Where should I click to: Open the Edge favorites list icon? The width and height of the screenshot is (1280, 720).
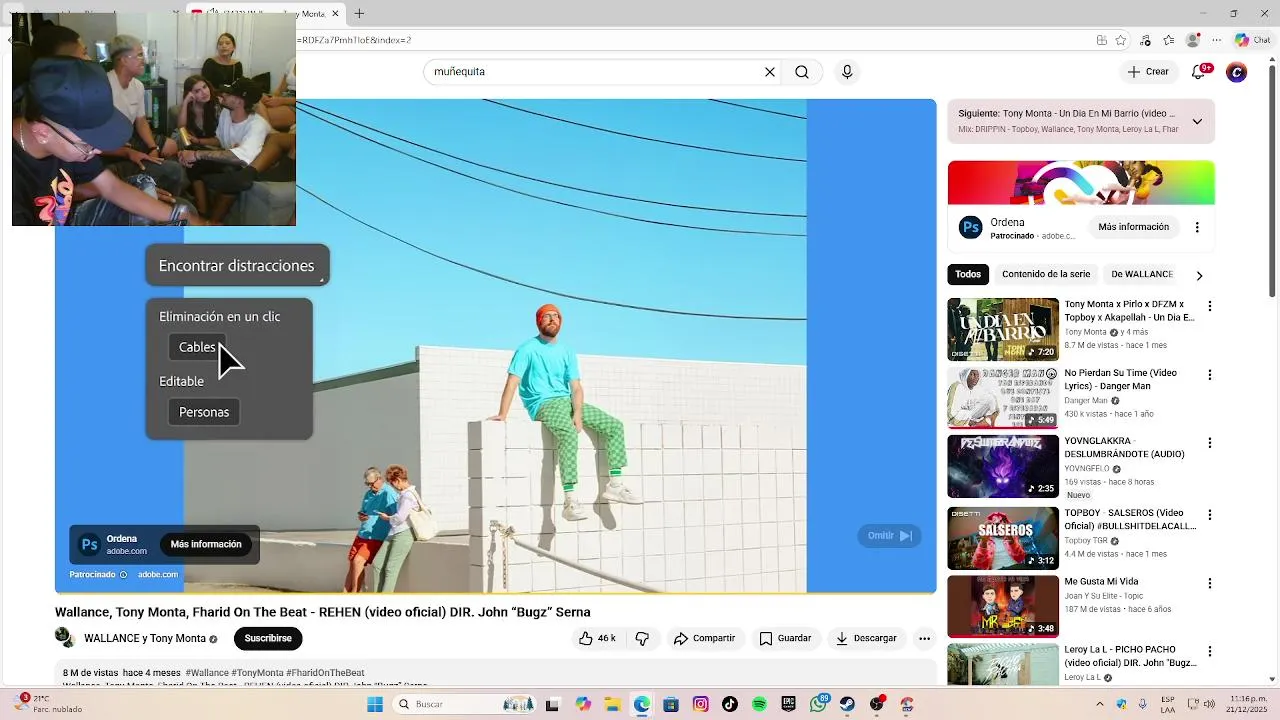(x=1169, y=40)
